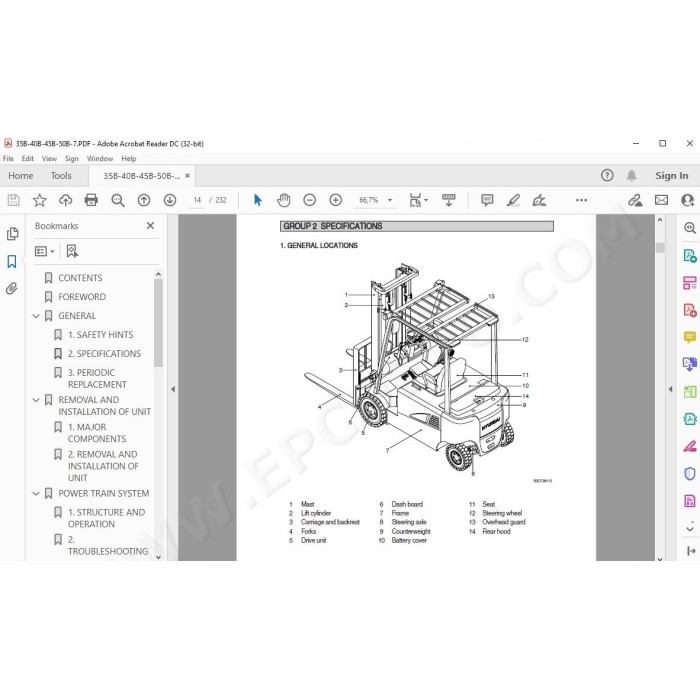Share link with others icon
The width and height of the screenshot is (700, 700).
pos(635,200)
